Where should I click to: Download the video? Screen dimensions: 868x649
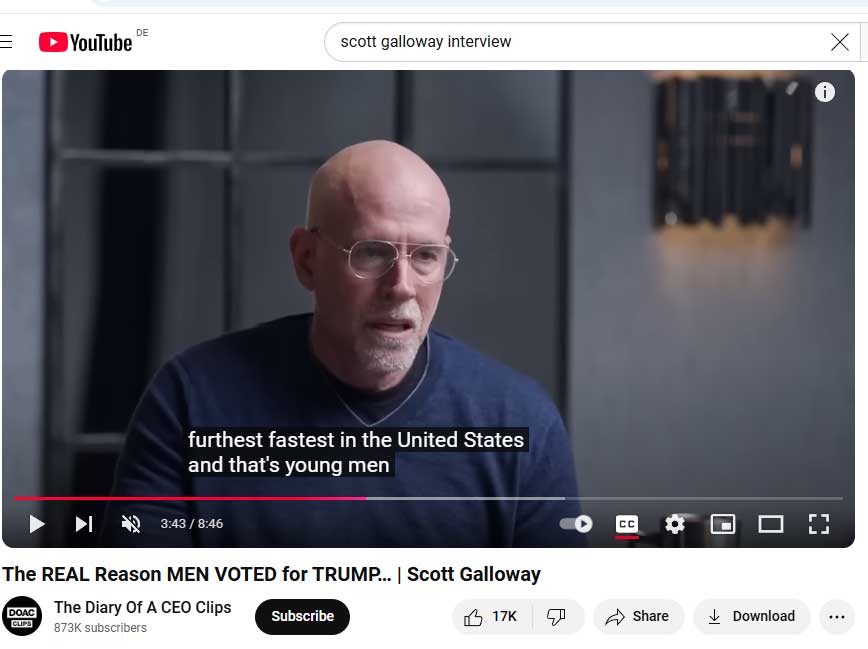point(752,616)
